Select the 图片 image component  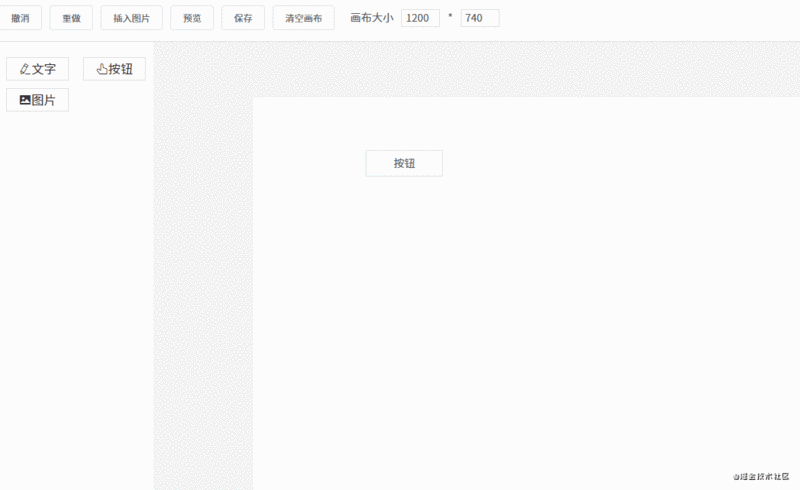click(37, 100)
